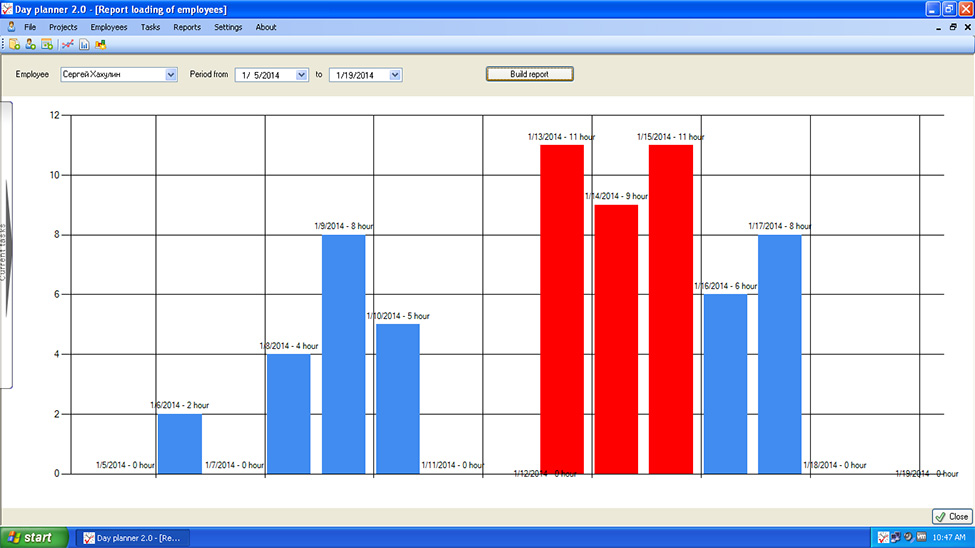Click the add task calendar toolbar icon
Viewport: 975px width, 548px height.
click(47, 45)
